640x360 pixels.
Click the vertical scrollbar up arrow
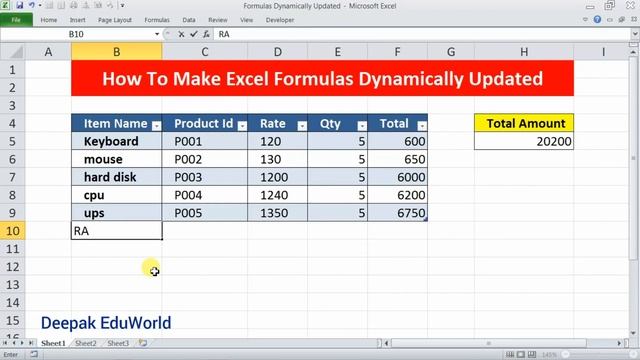[633, 52]
